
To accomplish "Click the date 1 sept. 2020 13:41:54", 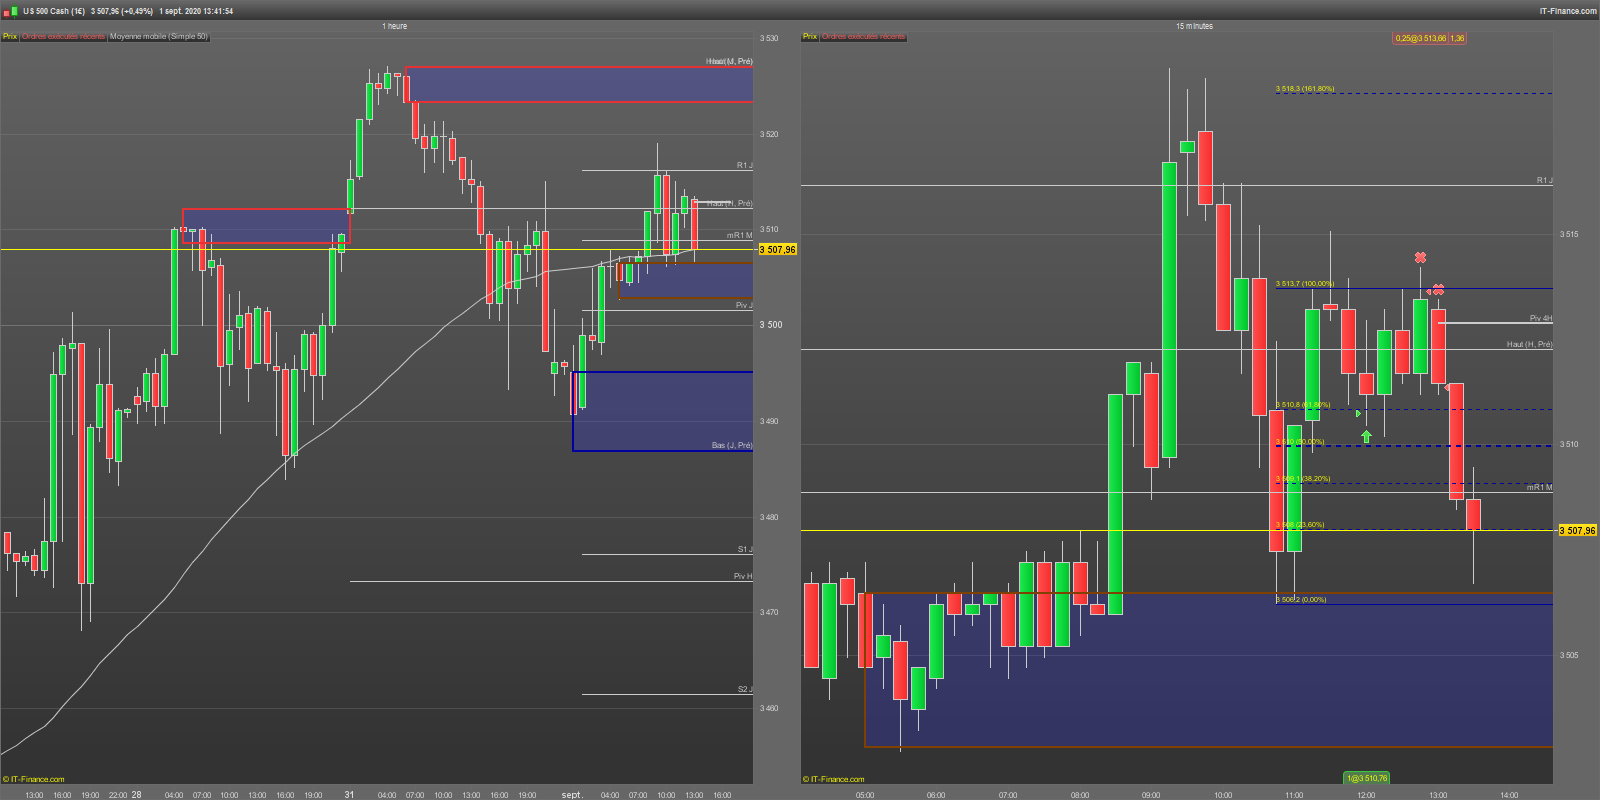I will point(196,11).
